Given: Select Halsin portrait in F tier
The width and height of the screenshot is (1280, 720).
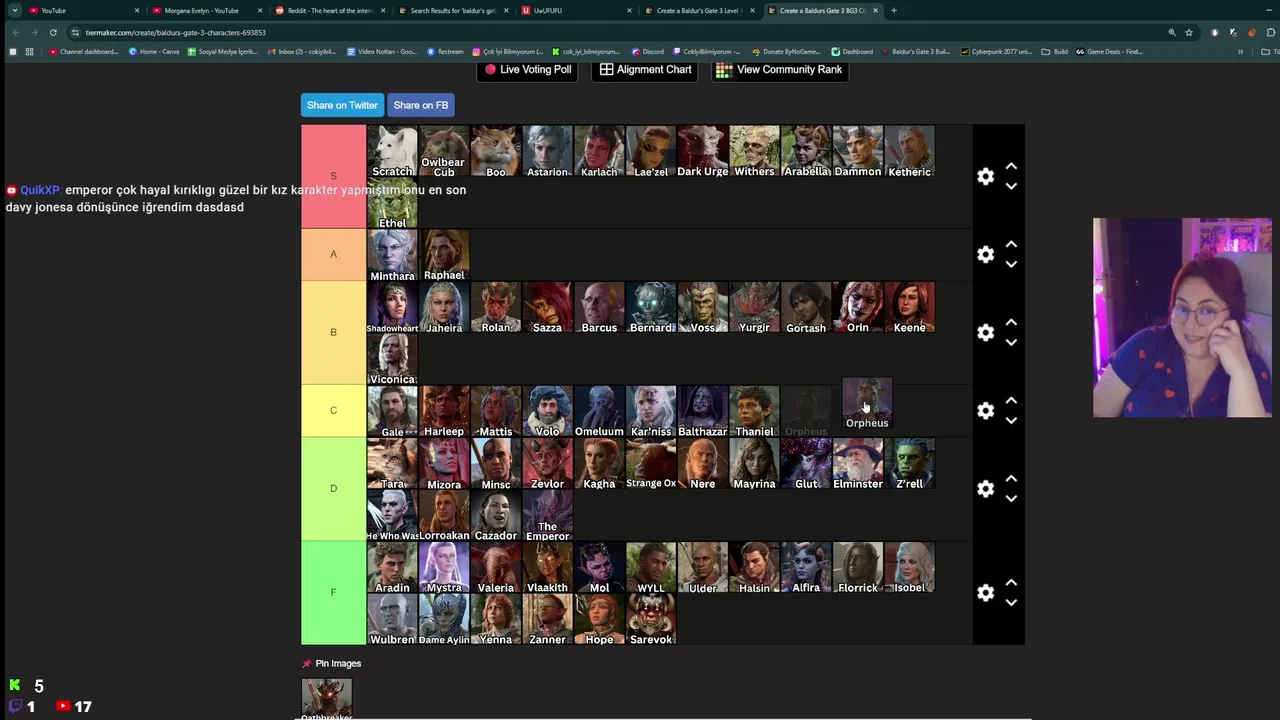Looking at the screenshot, I should tap(754, 567).
